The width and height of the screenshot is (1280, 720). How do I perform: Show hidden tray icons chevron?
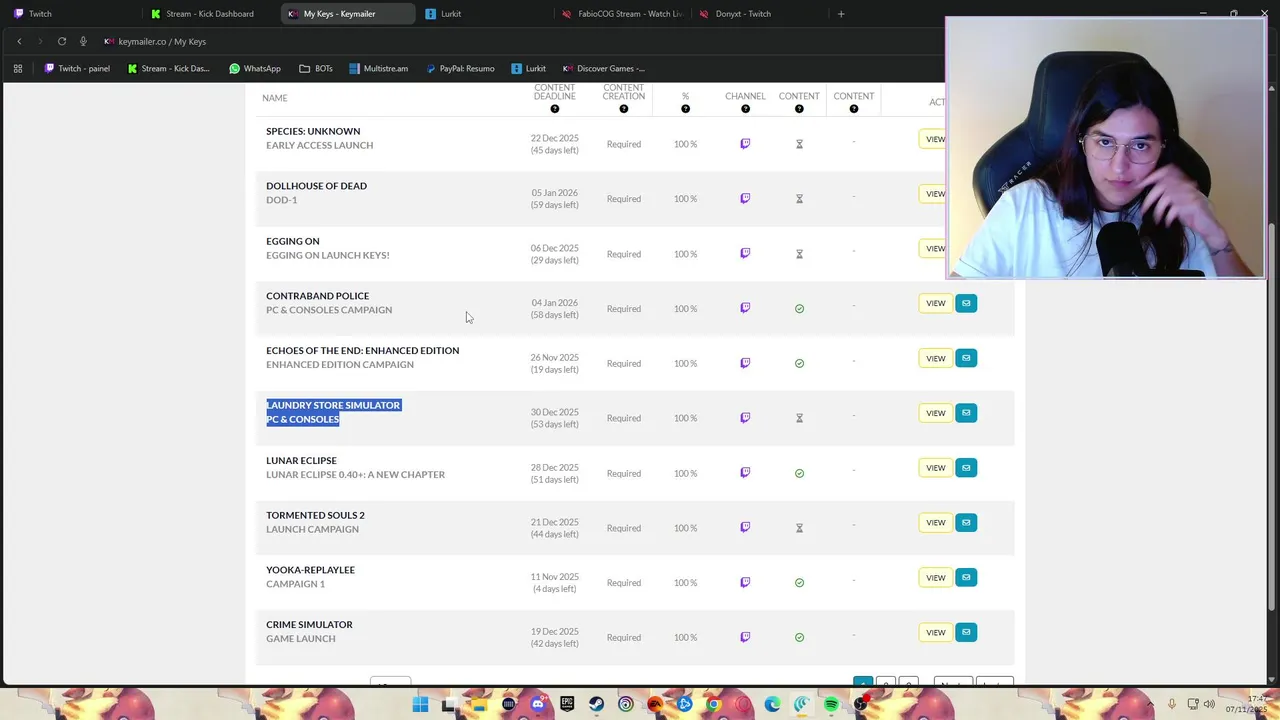[1149, 704]
